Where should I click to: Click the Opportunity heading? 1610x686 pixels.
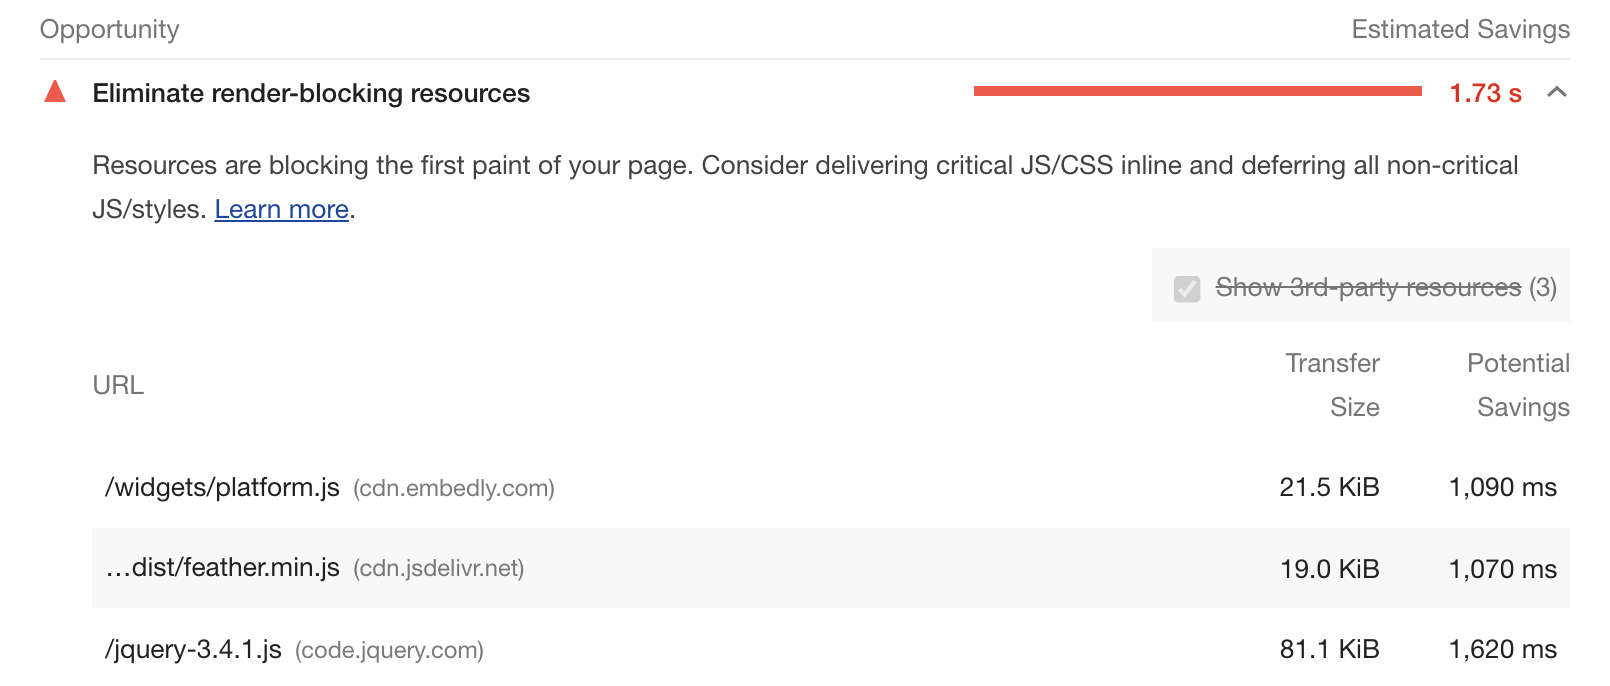click(110, 29)
